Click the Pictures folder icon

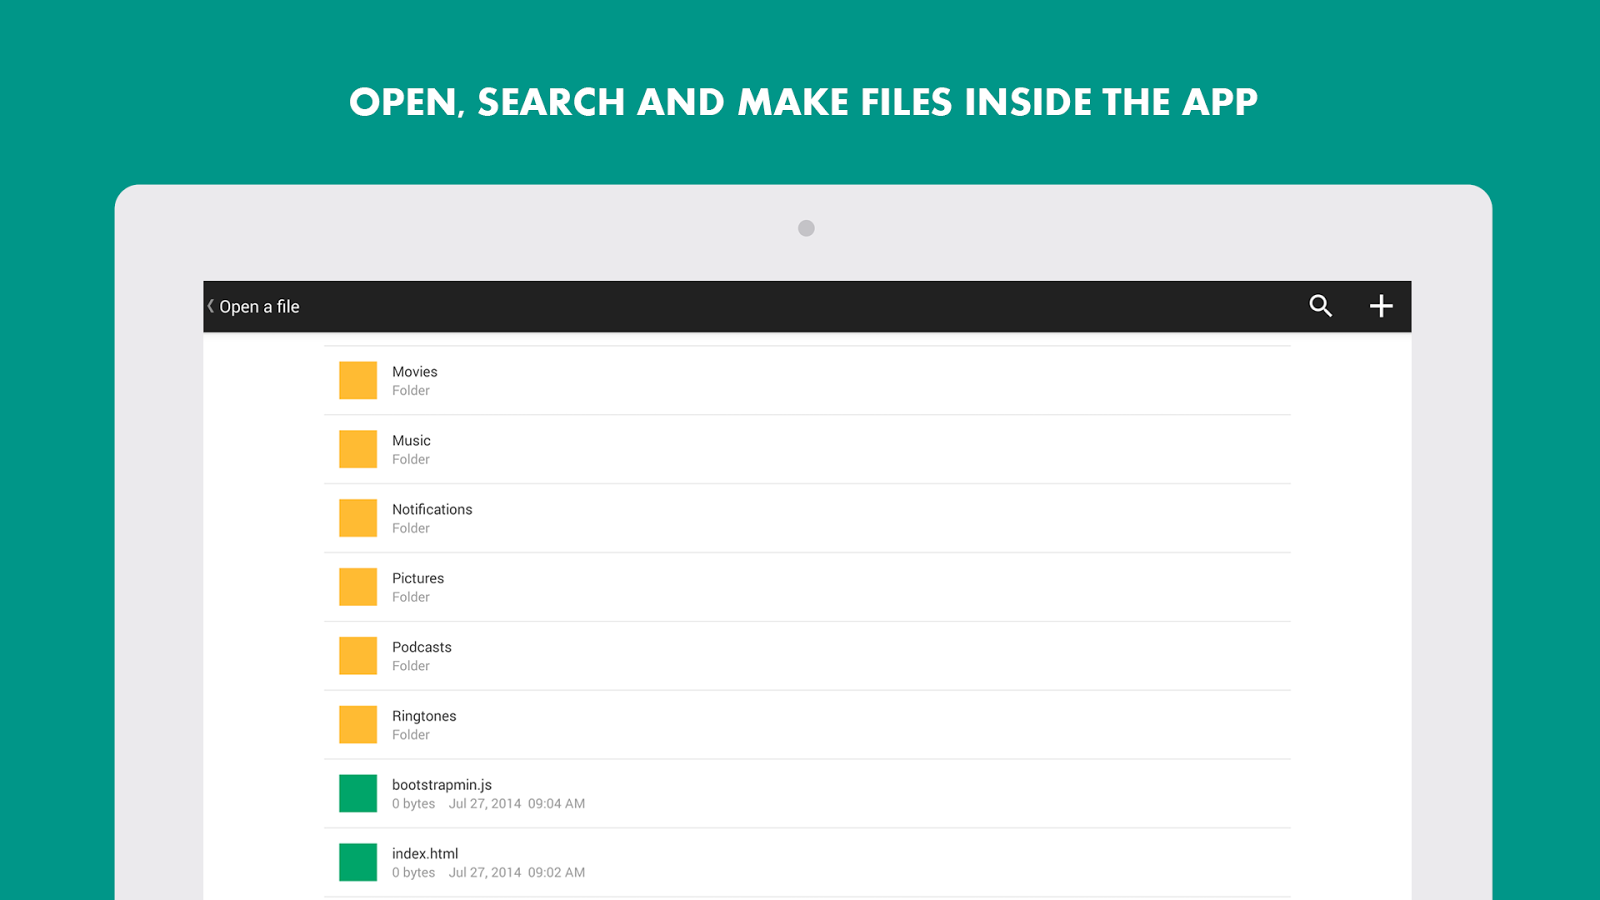(357, 586)
